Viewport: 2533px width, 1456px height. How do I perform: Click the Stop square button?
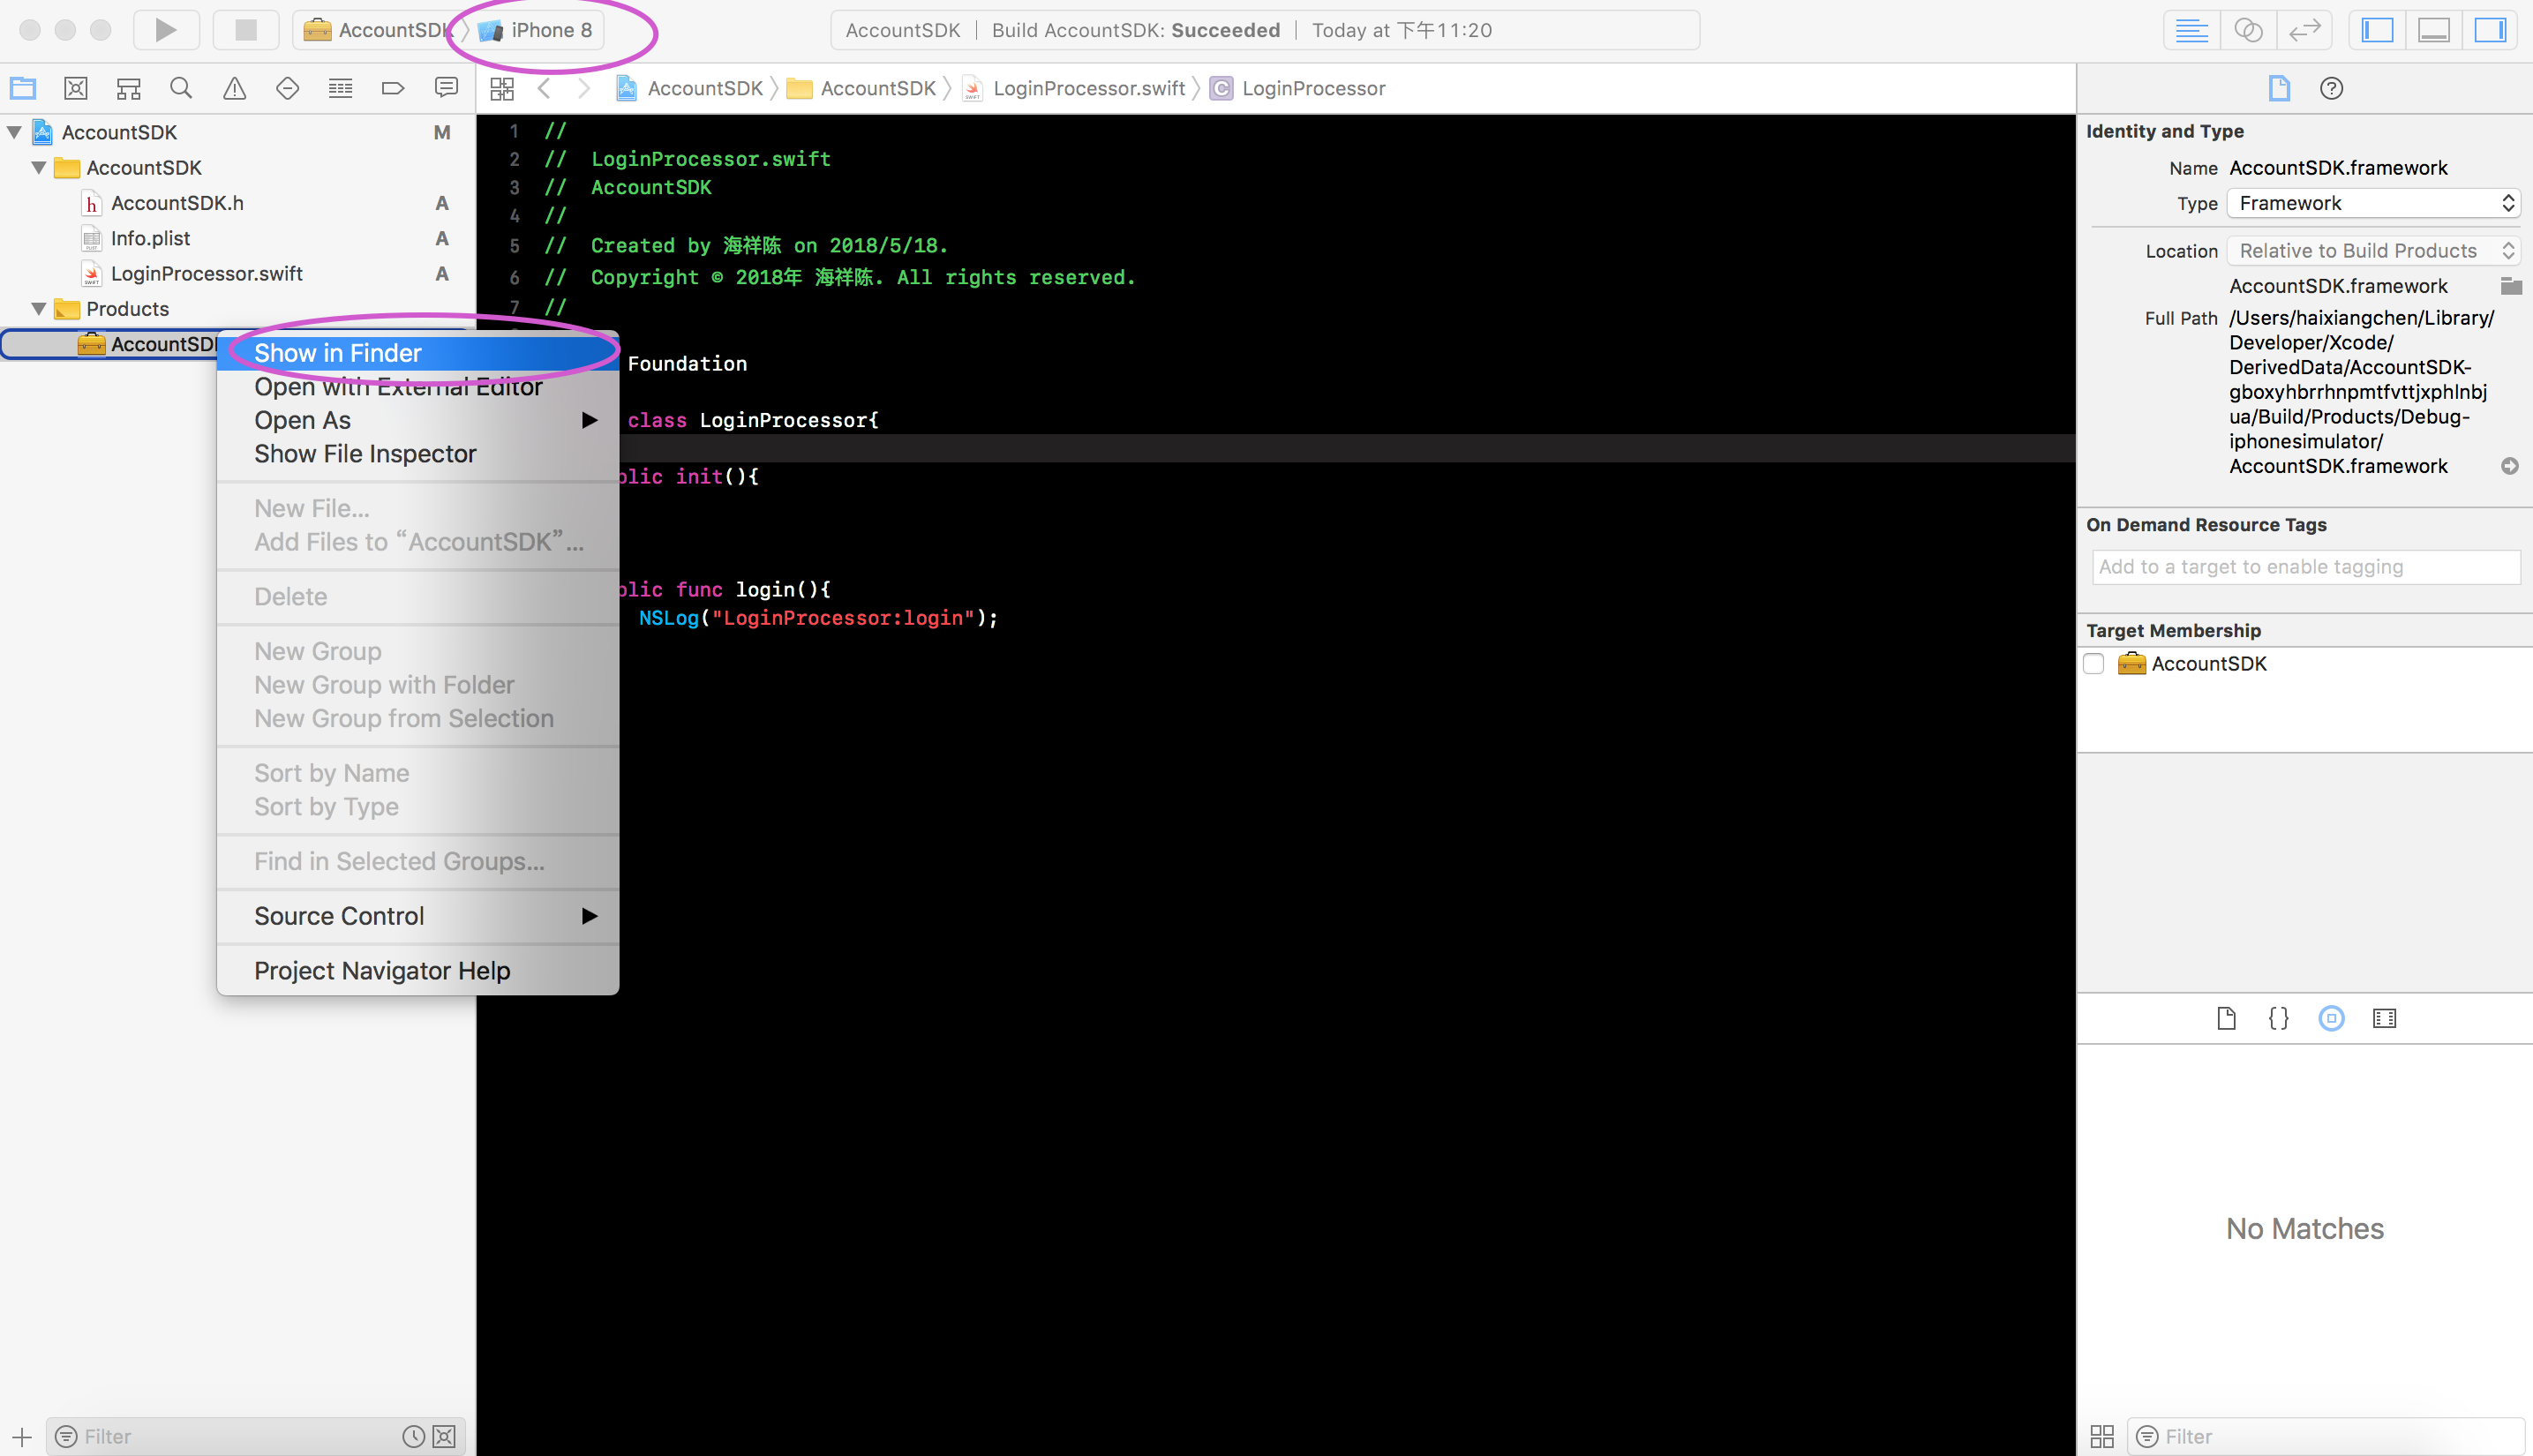point(245,30)
